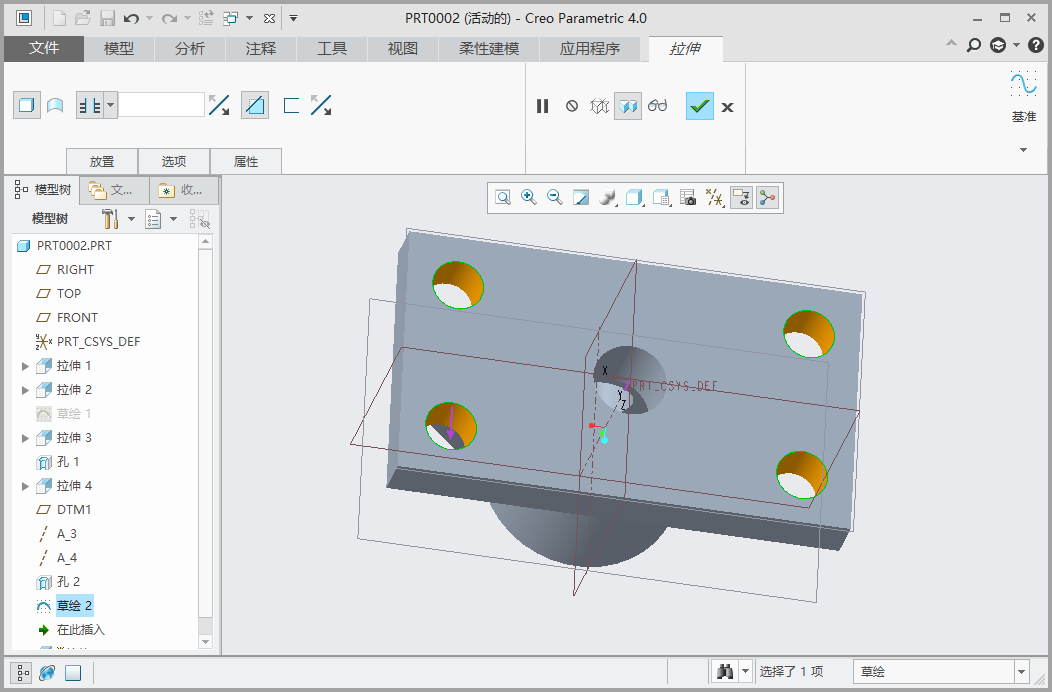
Task: Toggle the glasses feature preview mode
Action: point(657,106)
